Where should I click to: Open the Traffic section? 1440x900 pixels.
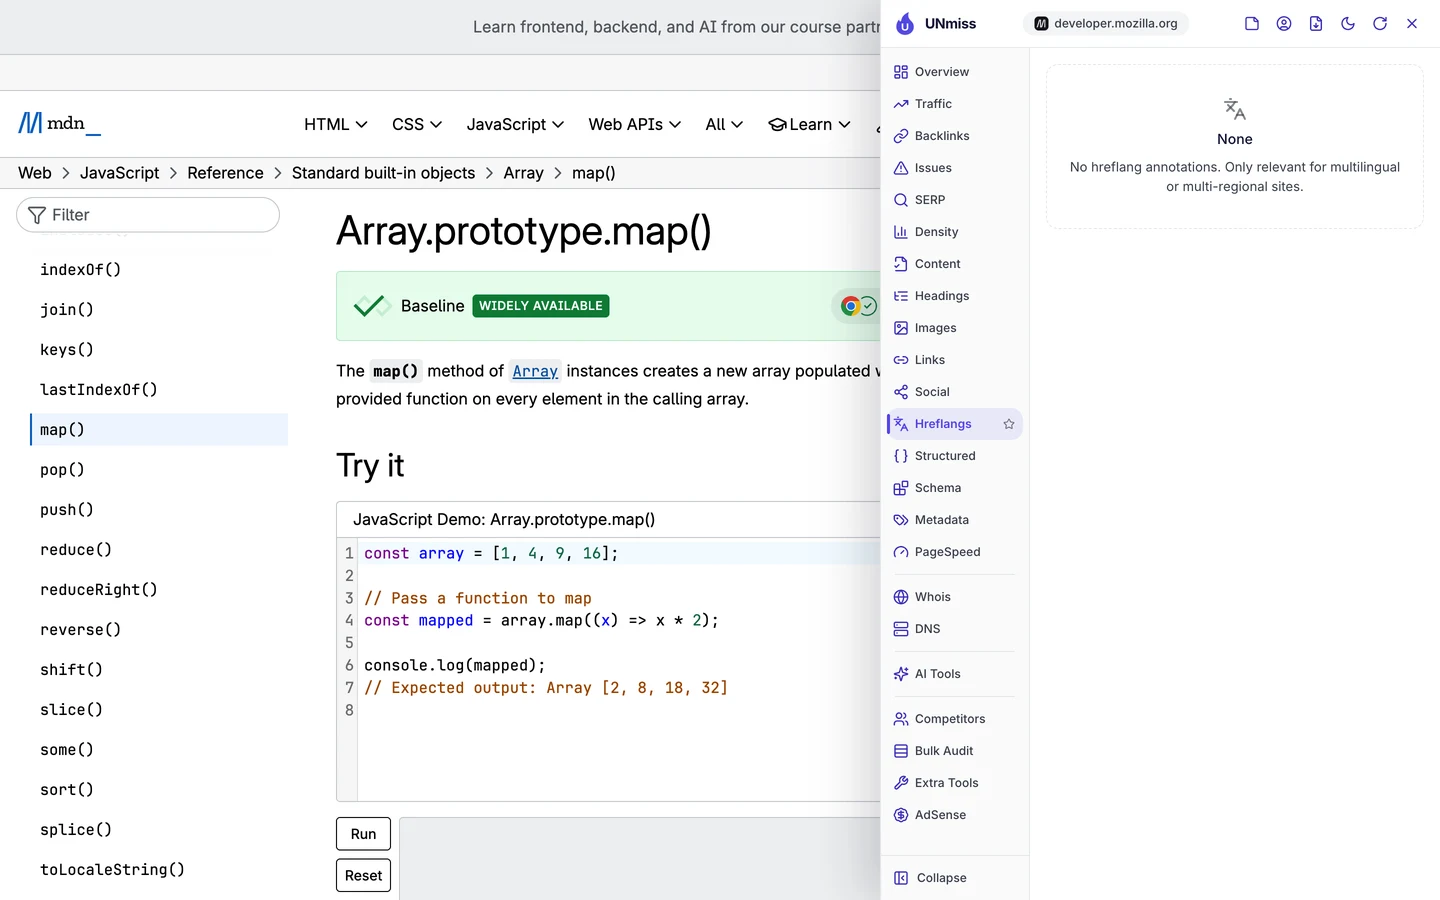coord(954,104)
